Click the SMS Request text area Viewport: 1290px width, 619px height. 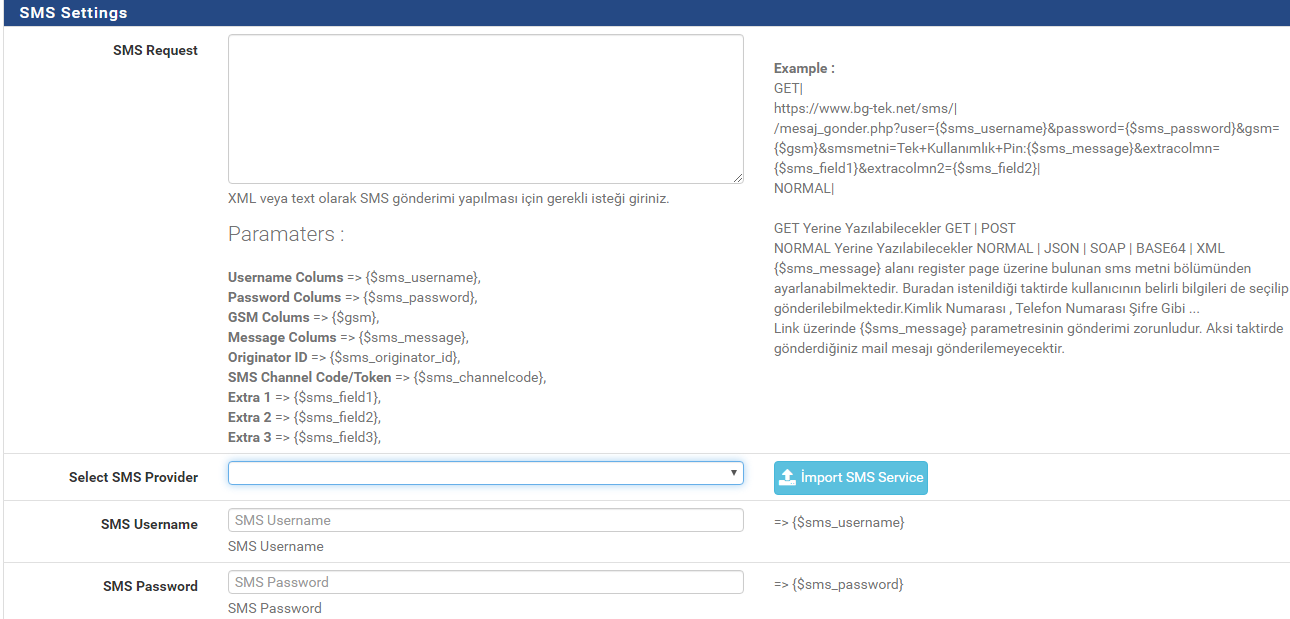click(485, 109)
